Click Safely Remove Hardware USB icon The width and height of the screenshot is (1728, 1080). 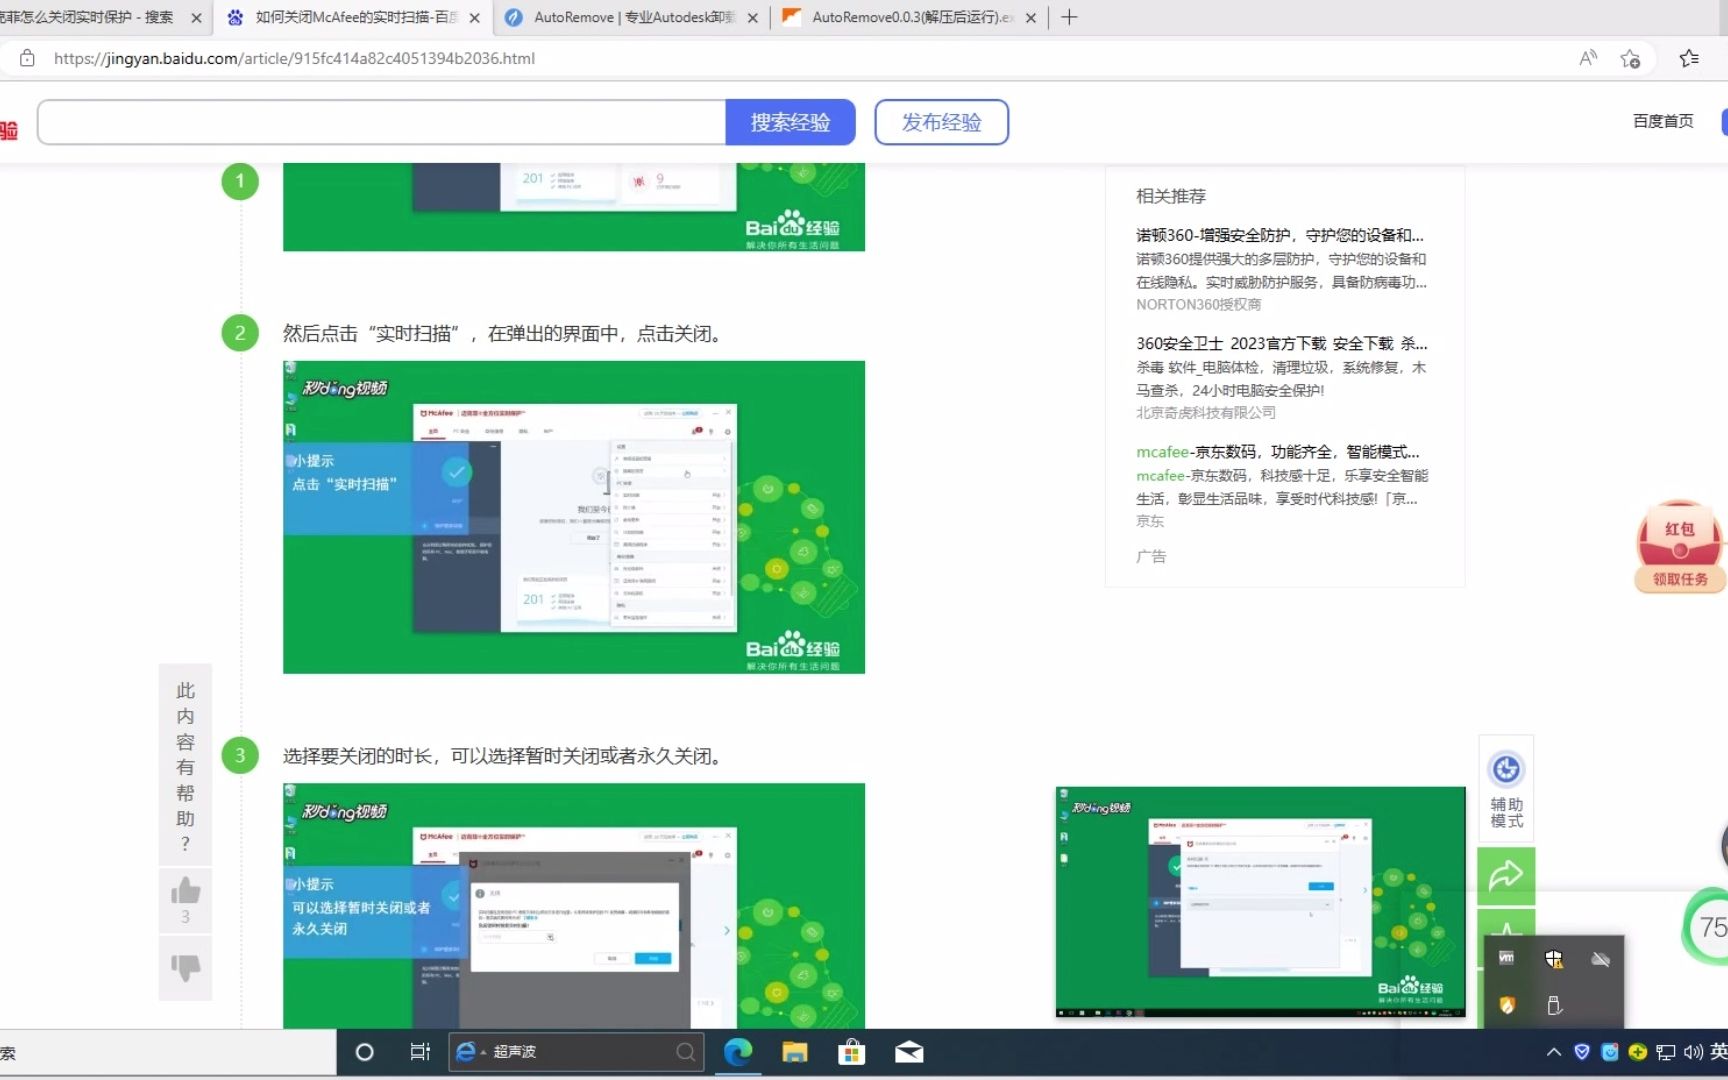tap(1553, 1005)
